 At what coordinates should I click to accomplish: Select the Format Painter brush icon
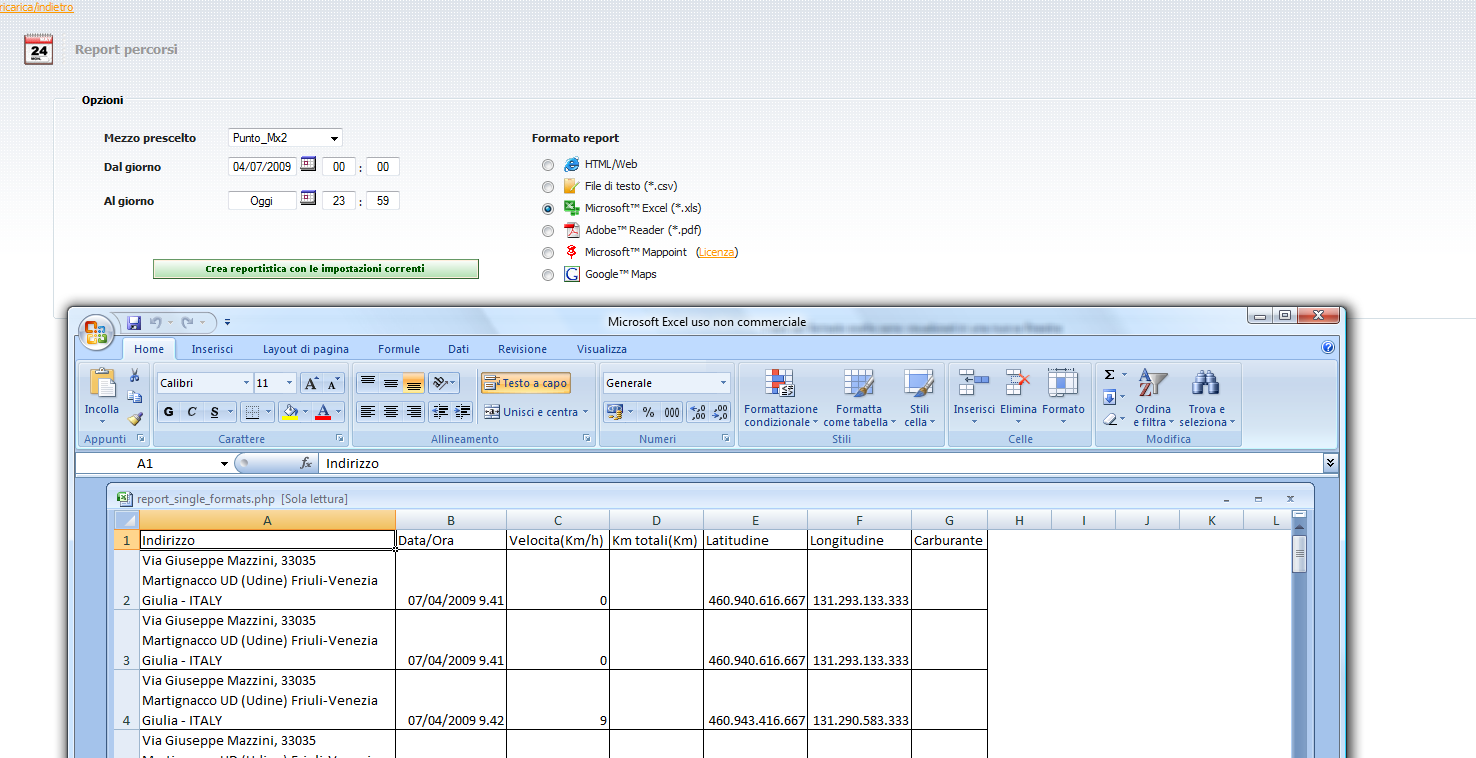pos(134,419)
